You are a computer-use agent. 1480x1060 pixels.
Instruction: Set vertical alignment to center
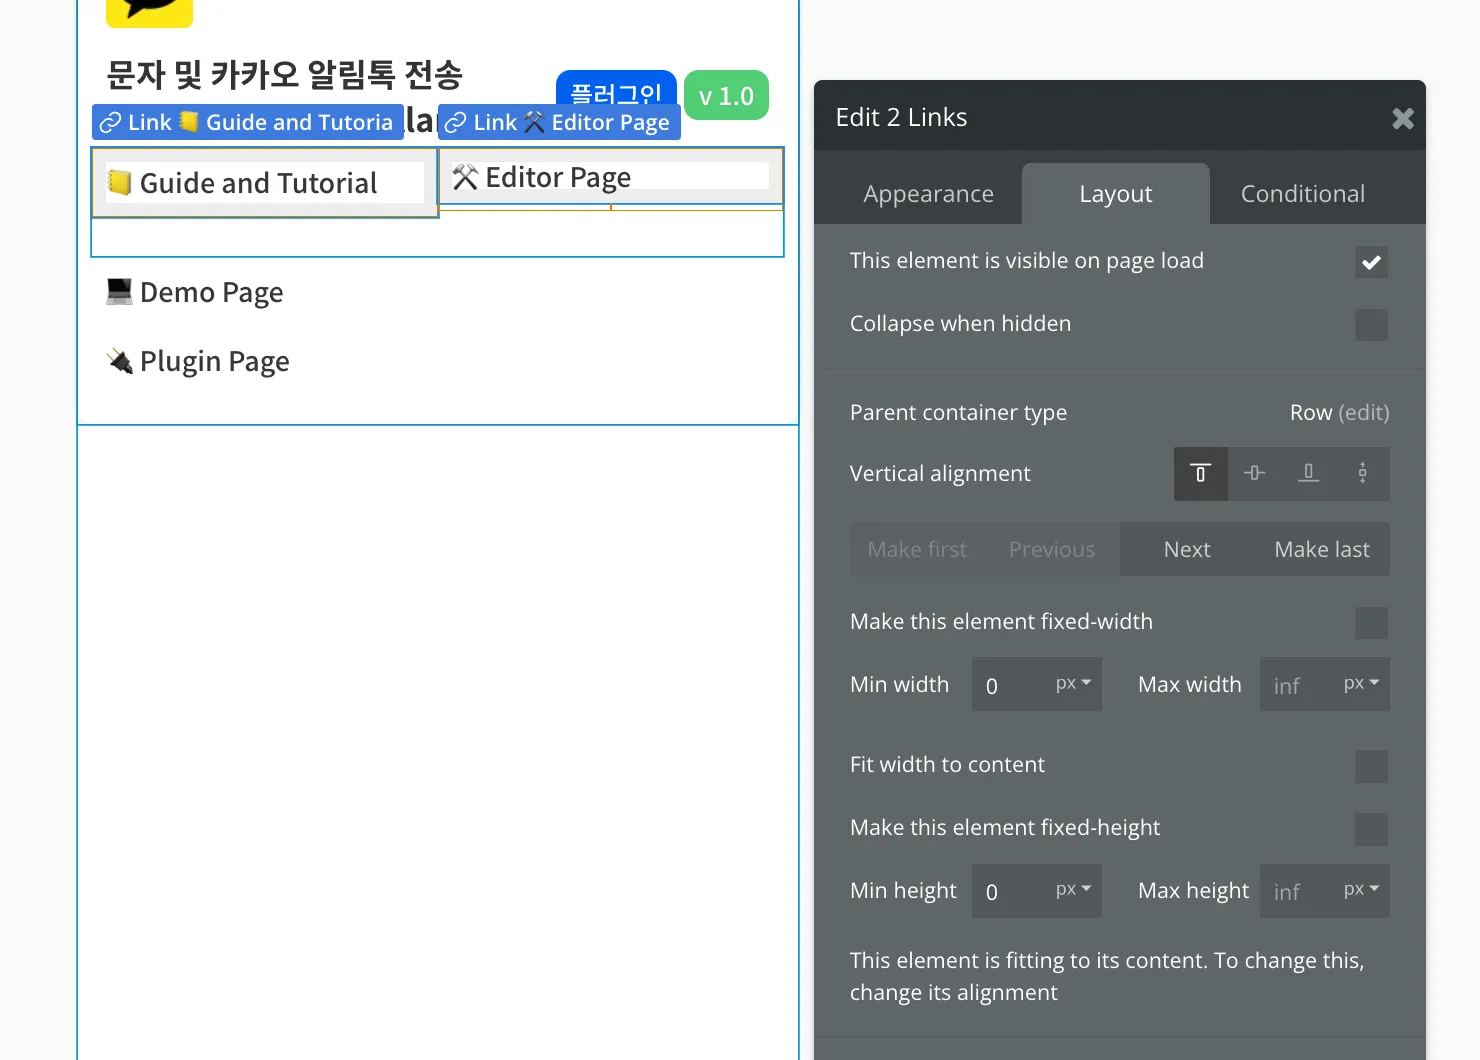(1255, 473)
